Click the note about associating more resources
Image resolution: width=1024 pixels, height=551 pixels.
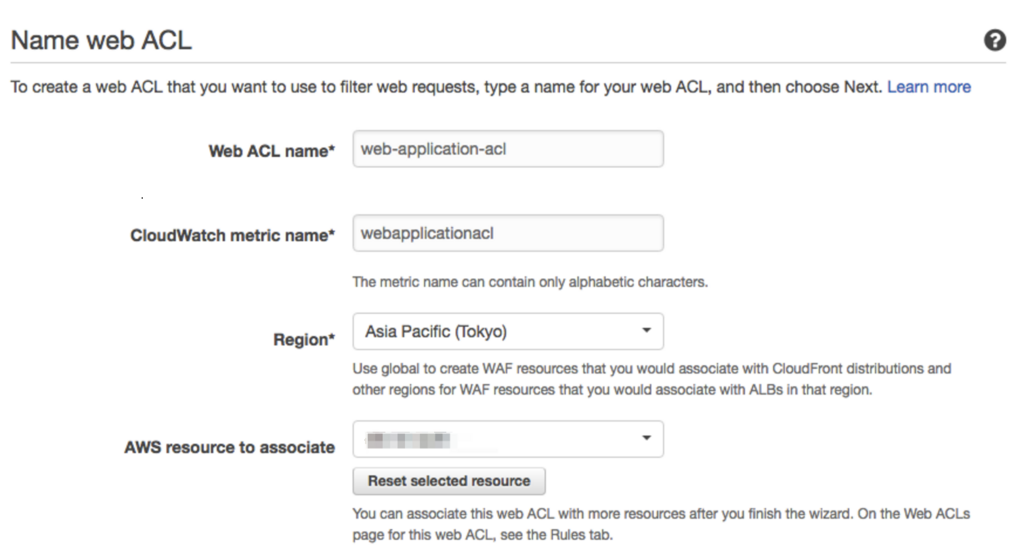(661, 524)
